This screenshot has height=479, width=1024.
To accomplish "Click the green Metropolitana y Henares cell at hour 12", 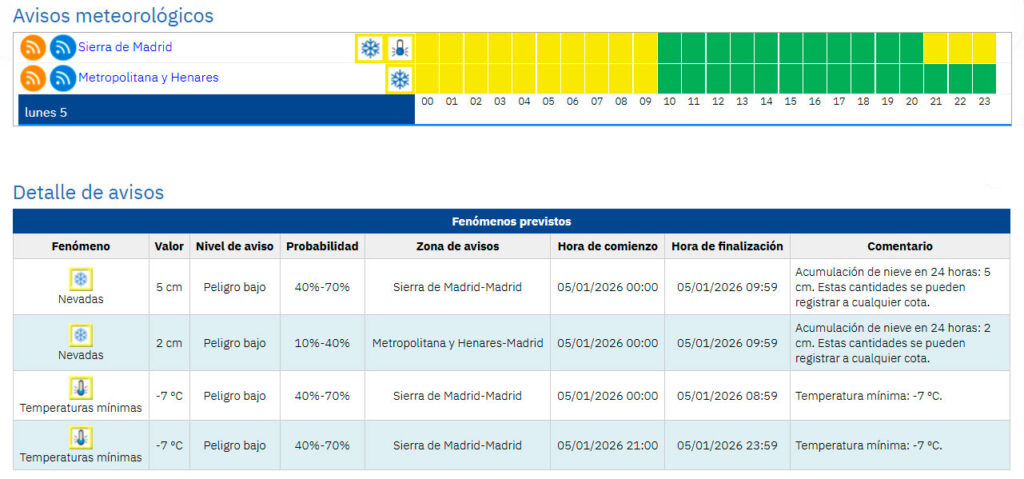I will tap(718, 78).
